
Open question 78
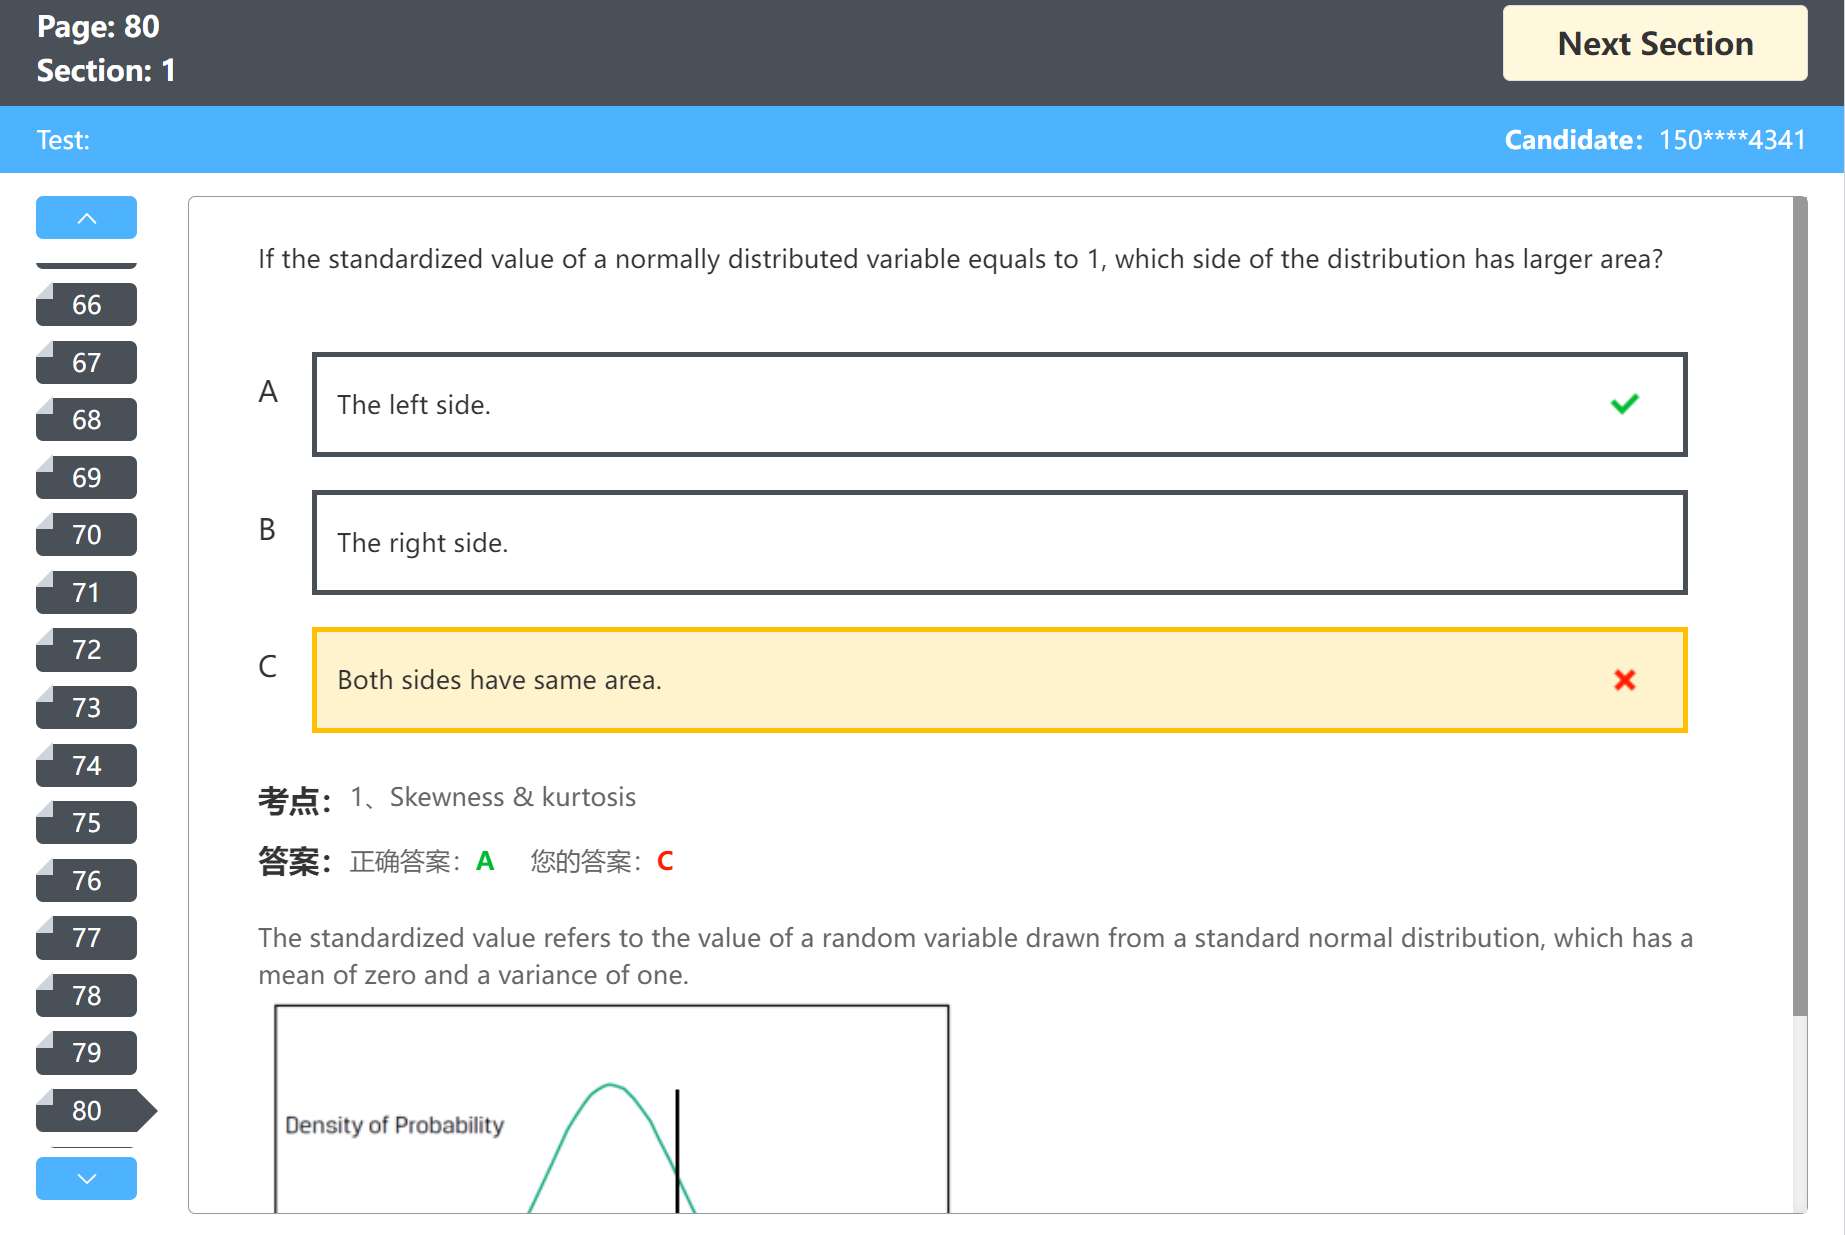pyautogui.click(x=87, y=996)
